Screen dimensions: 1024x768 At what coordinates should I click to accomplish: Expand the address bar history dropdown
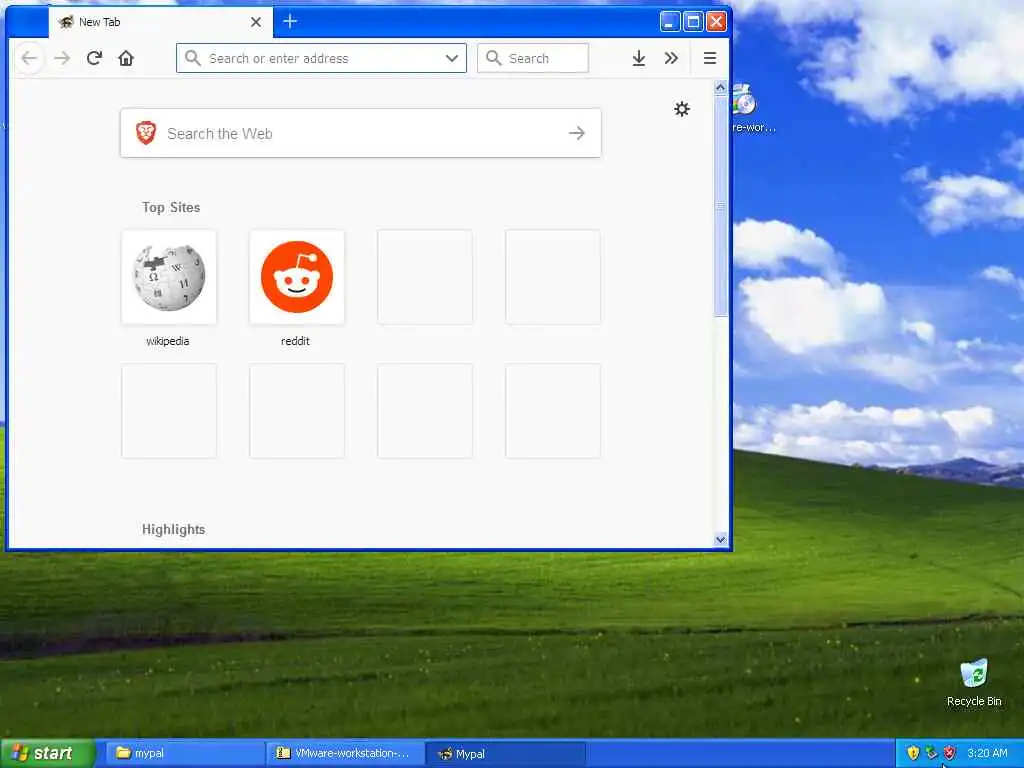(x=451, y=58)
